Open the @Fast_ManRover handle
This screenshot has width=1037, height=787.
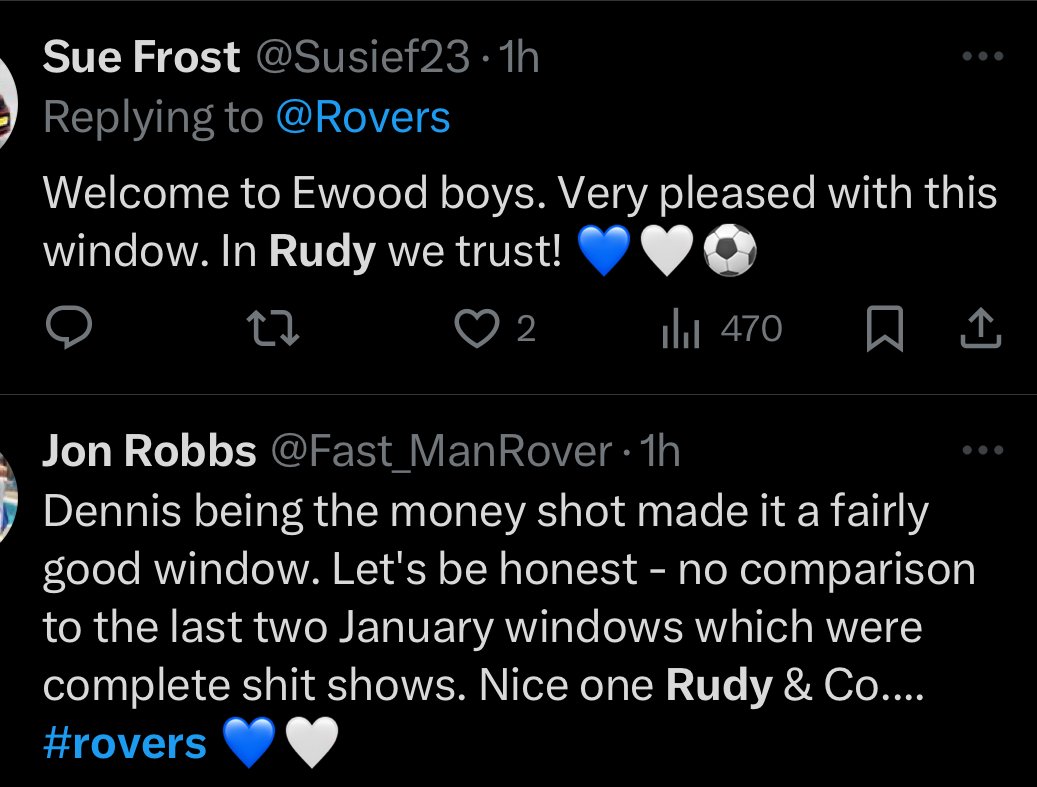[x=441, y=452]
